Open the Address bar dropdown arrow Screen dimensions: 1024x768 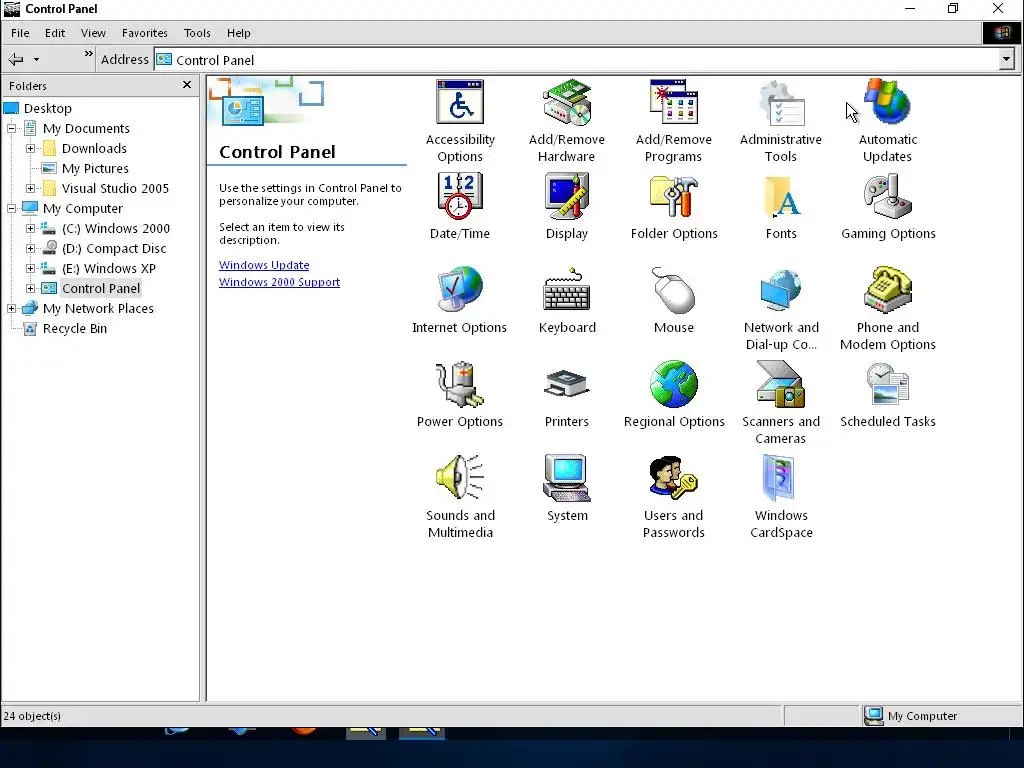(1006, 60)
